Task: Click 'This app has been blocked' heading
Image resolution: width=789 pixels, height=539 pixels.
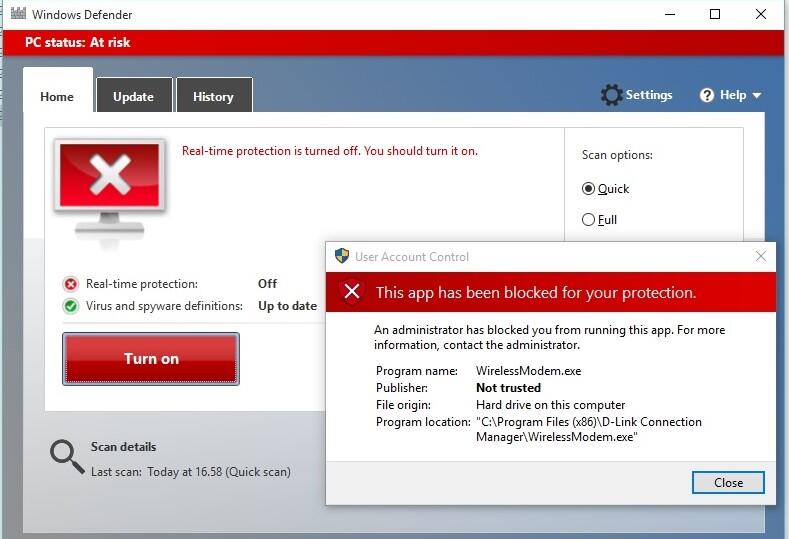Action: pos(536,292)
